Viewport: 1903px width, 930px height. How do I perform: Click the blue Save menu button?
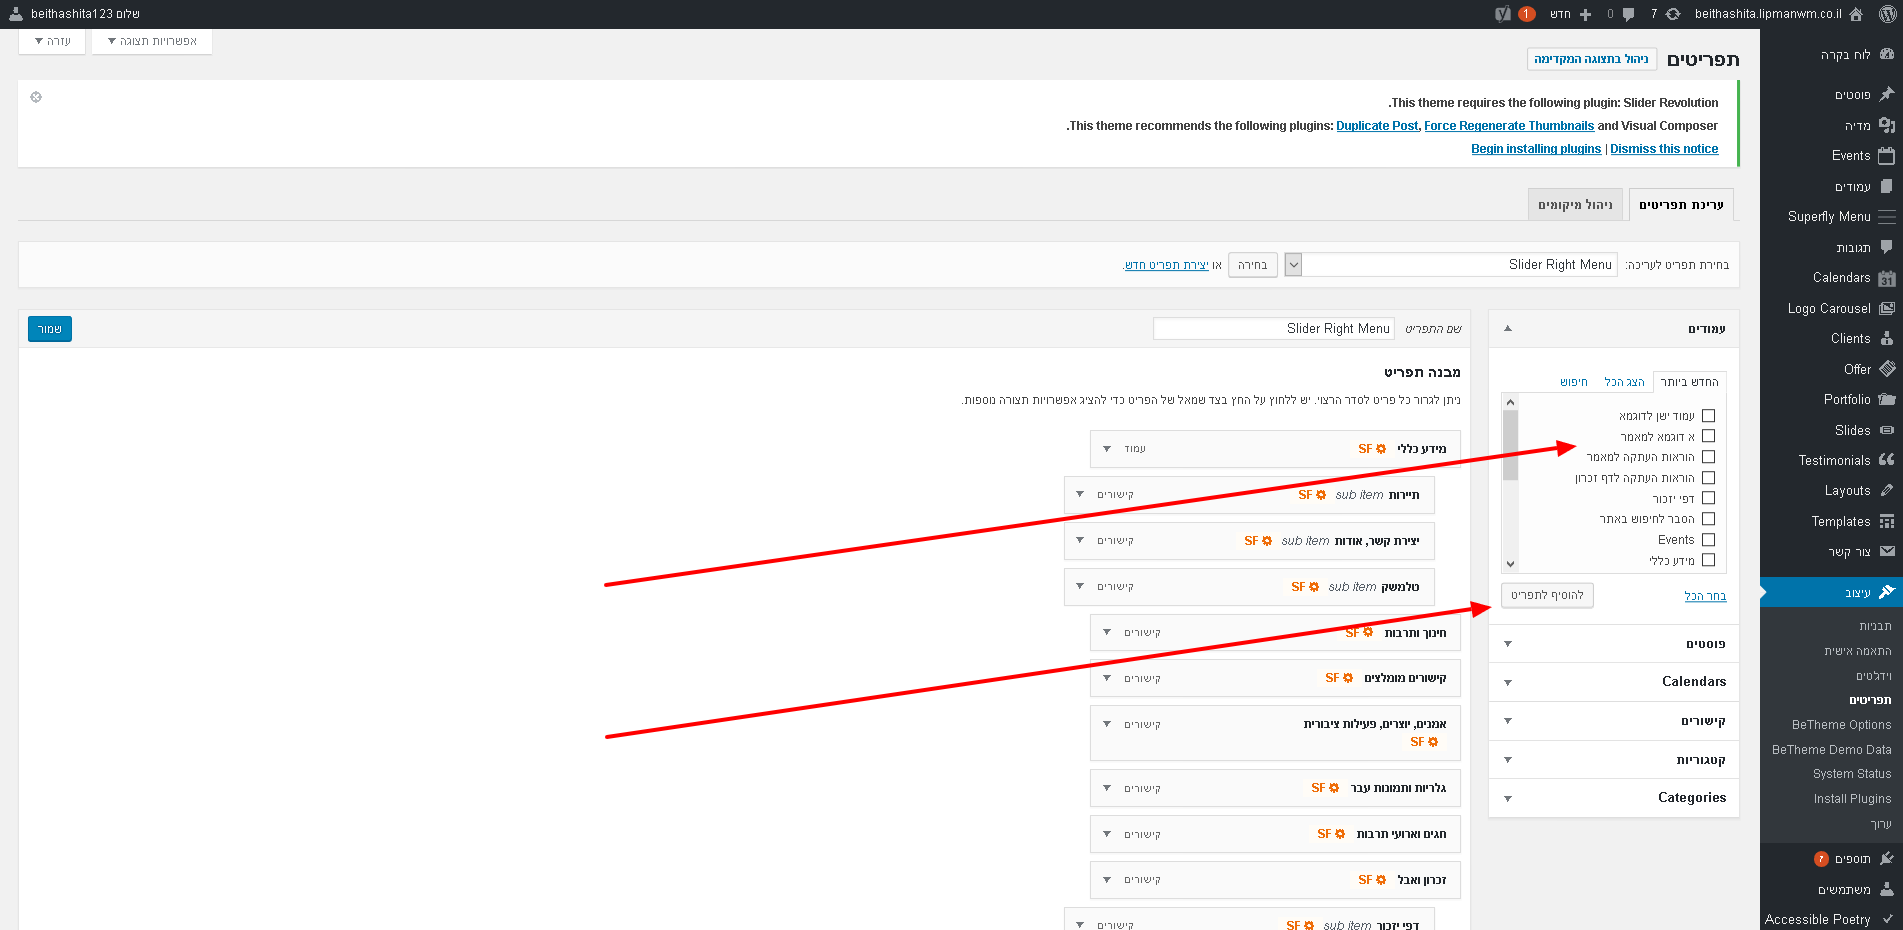pos(50,329)
